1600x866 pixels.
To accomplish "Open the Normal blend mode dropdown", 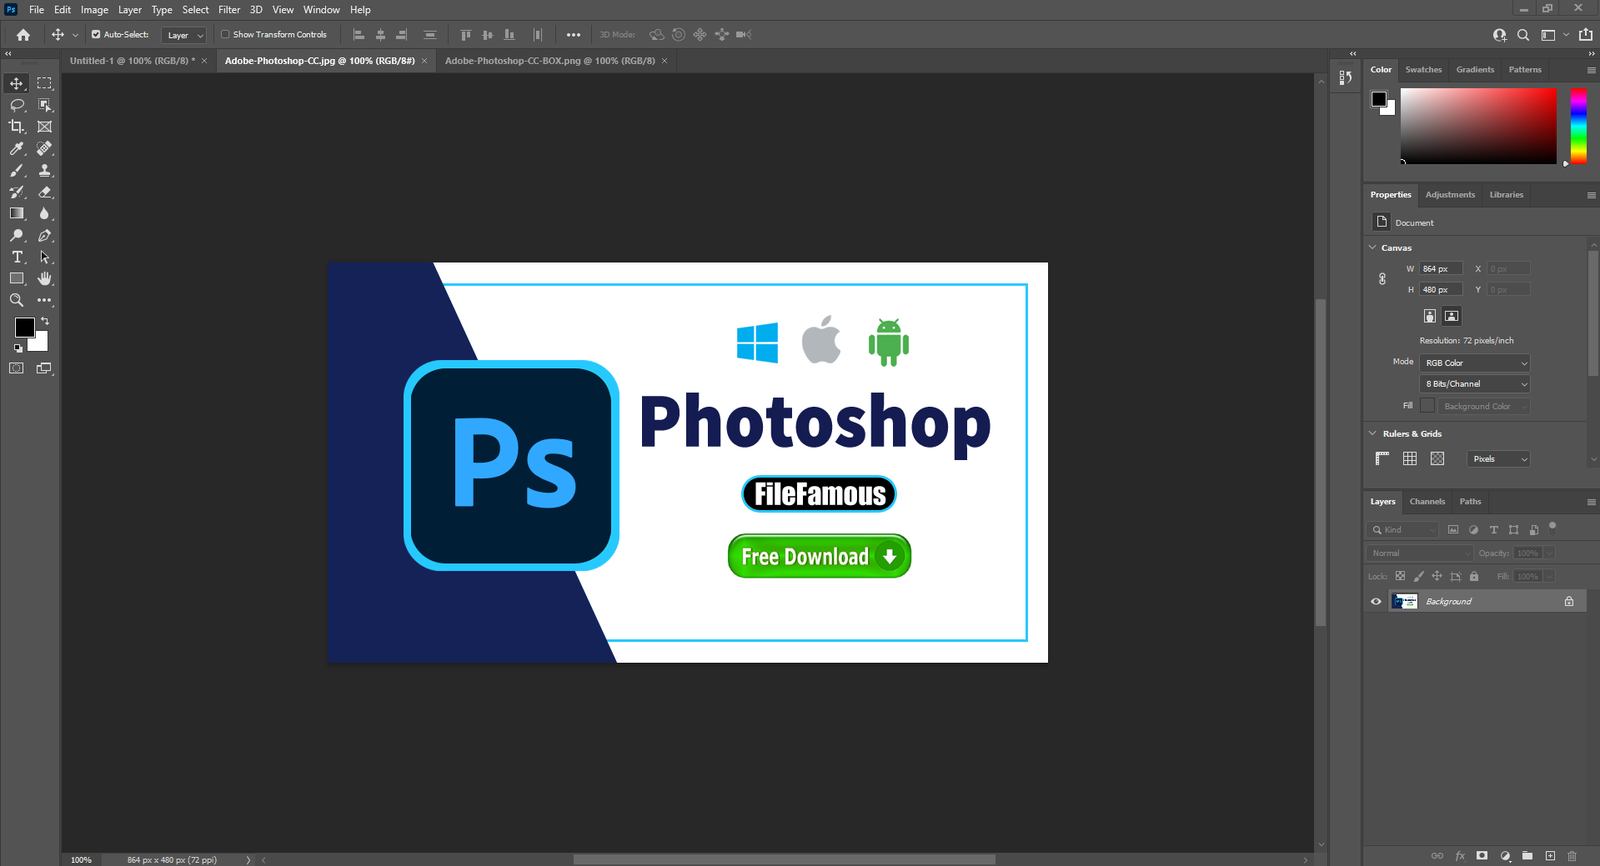I will (1420, 553).
